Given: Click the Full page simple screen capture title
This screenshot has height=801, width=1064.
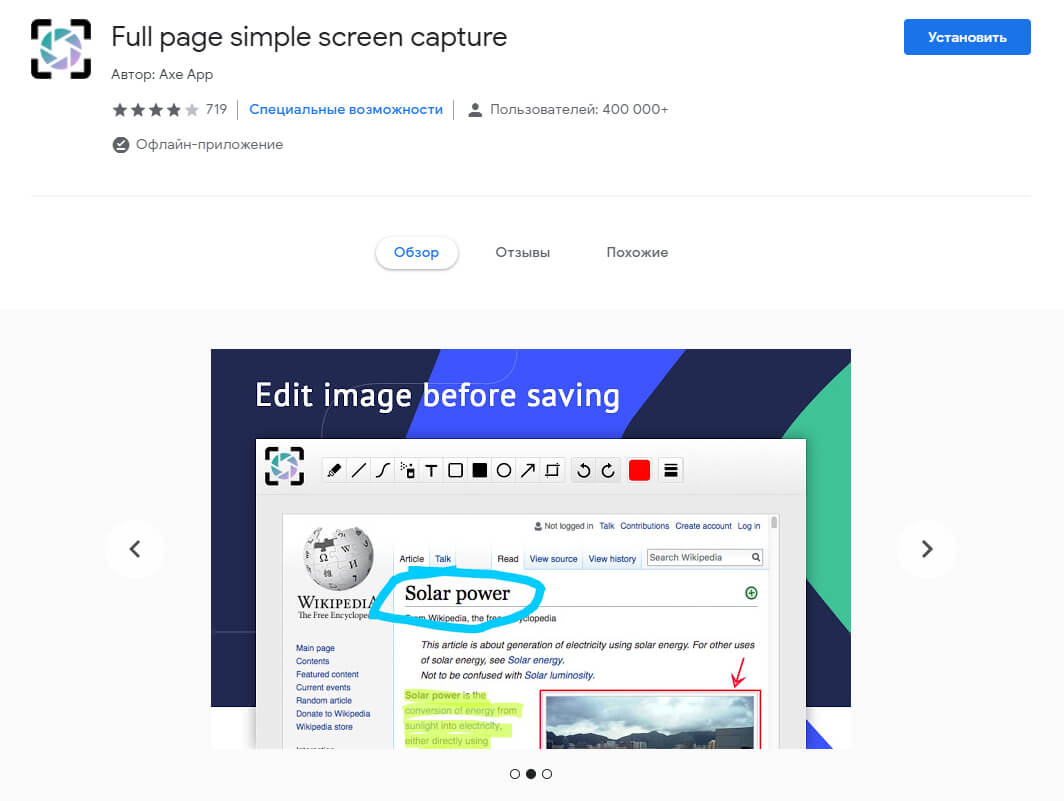Looking at the screenshot, I should click(309, 37).
